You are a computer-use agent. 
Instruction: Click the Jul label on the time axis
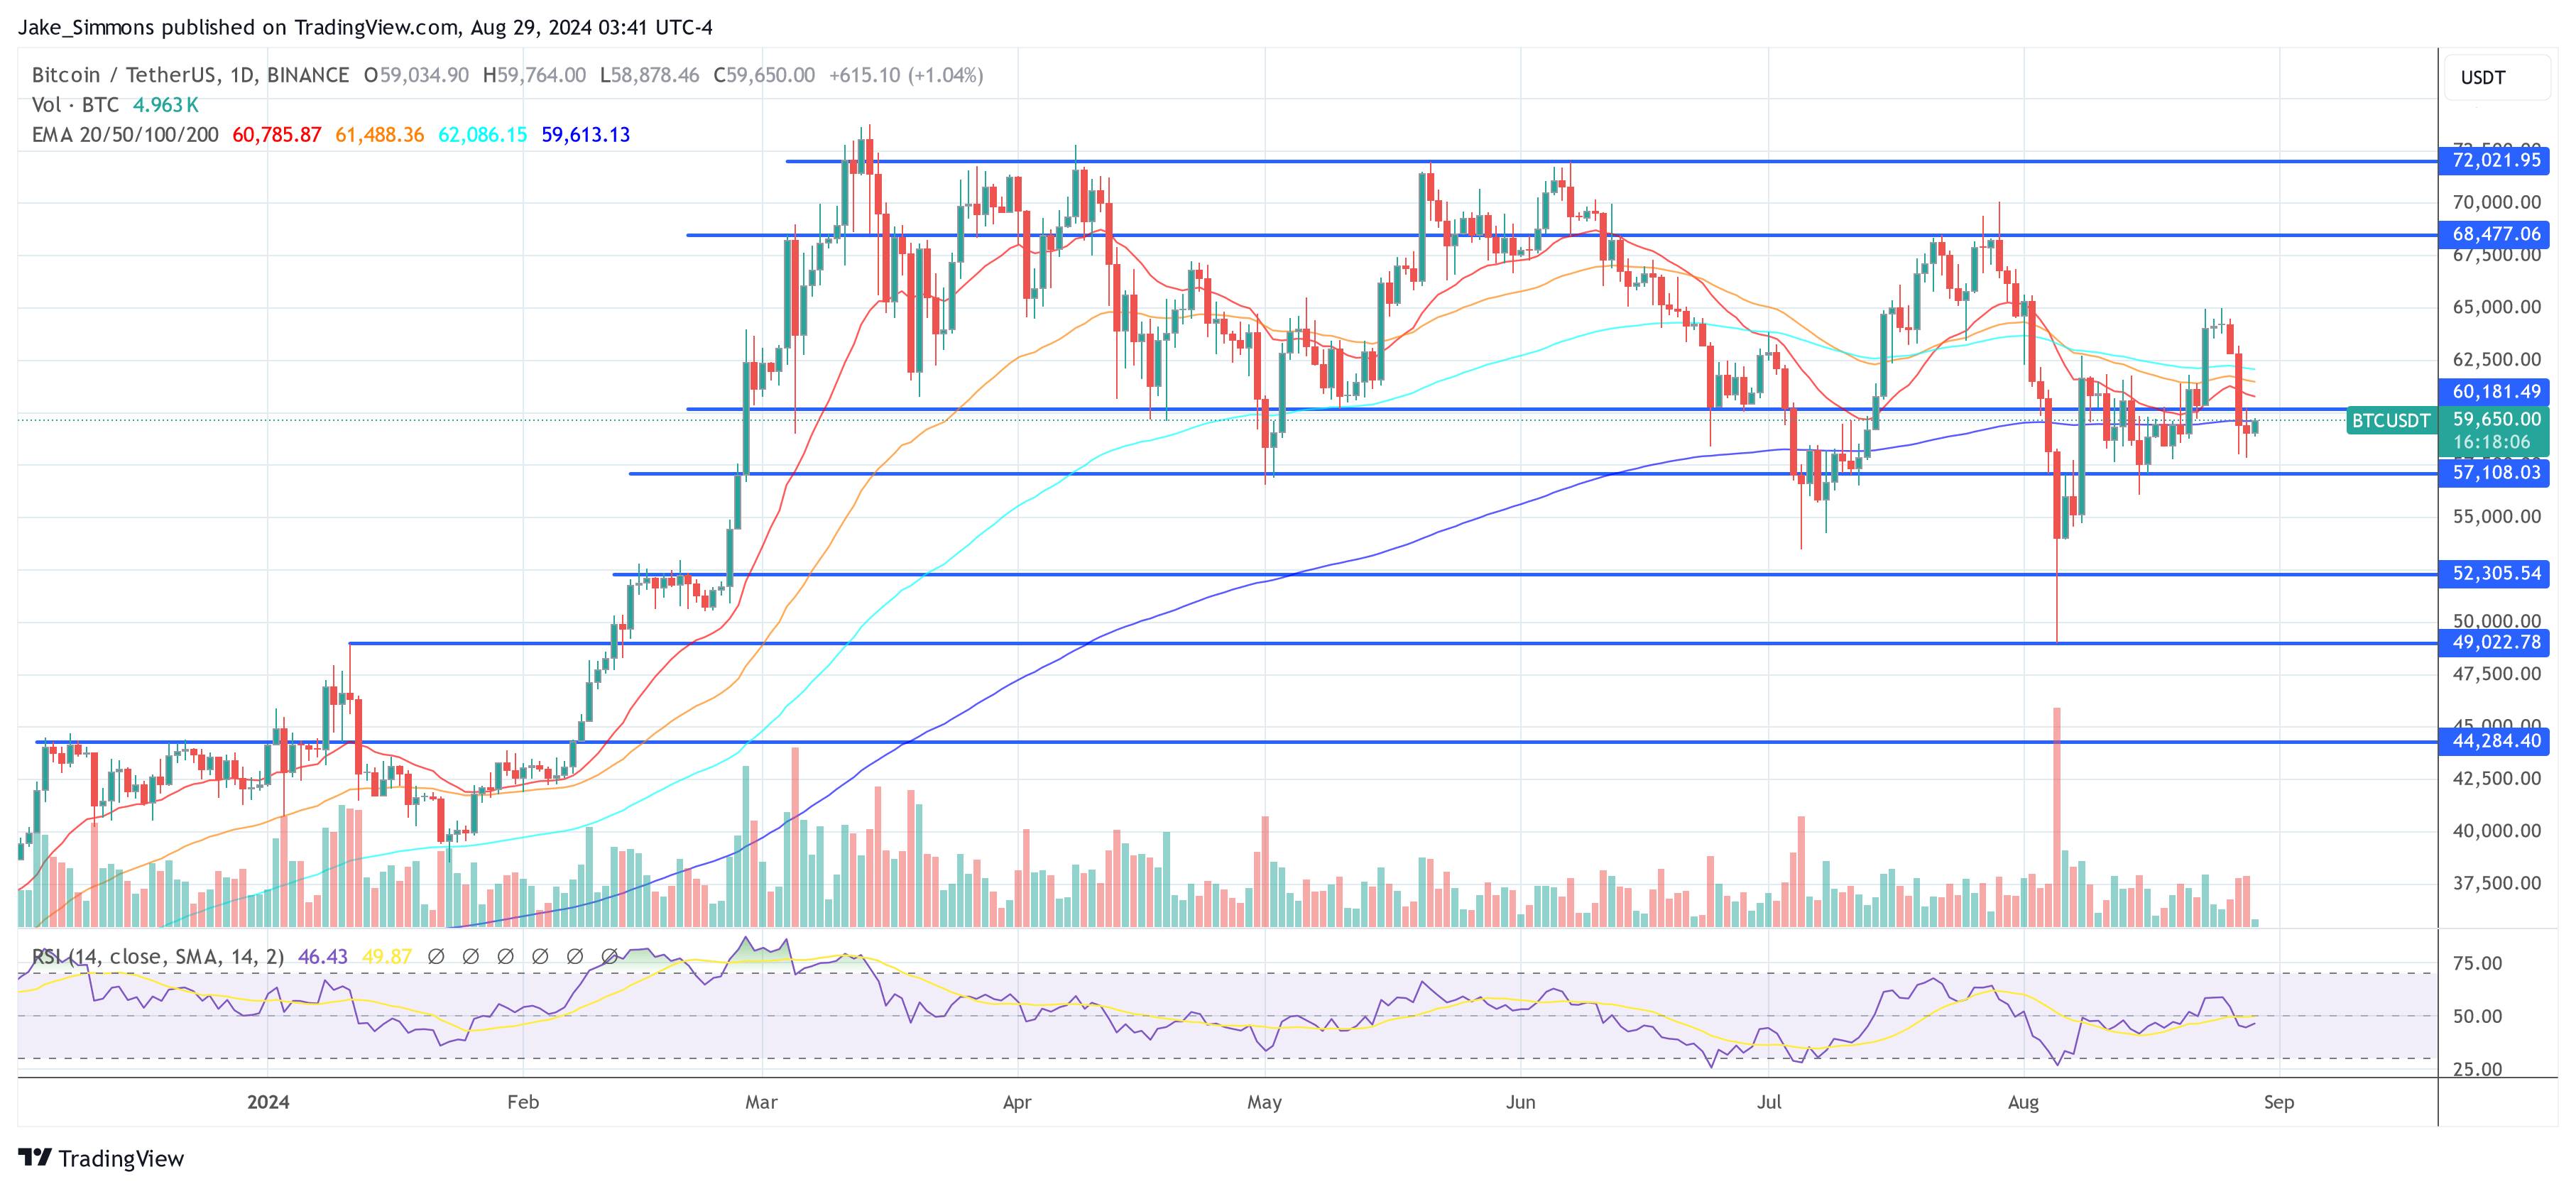[1769, 1102]
